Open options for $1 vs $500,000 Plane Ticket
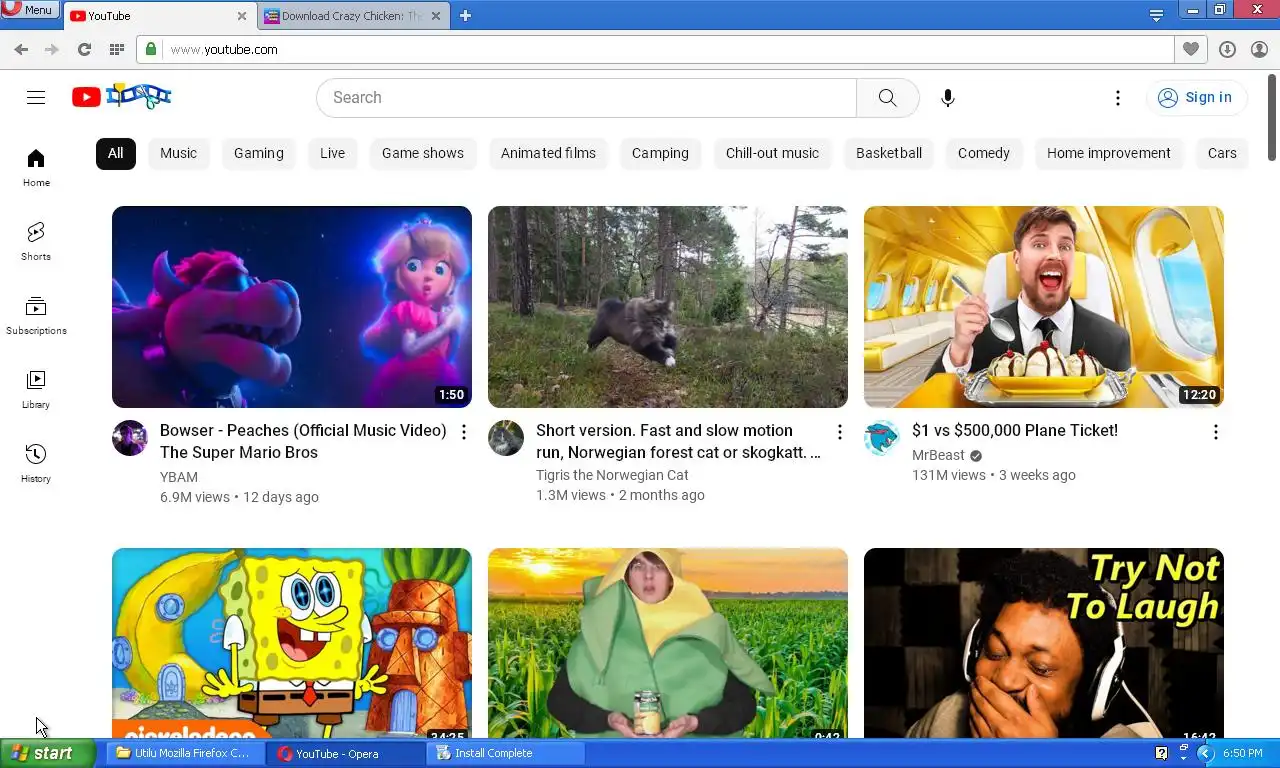This screenshot has width=1280, height=768. [x=1215, y=432]
